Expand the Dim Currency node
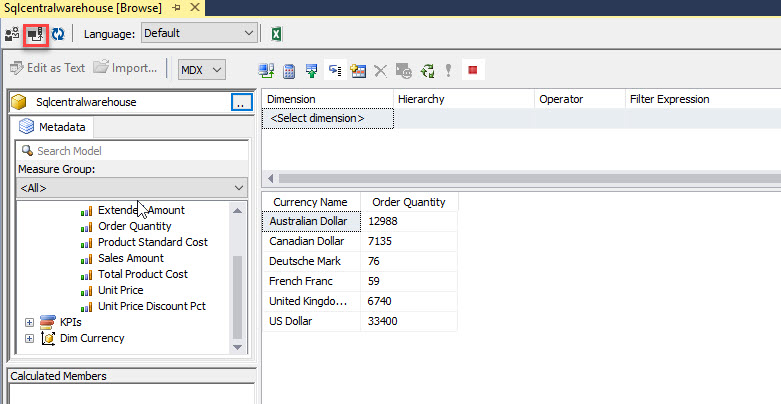This screenshot has width=781, height=404. click(29, 339)
